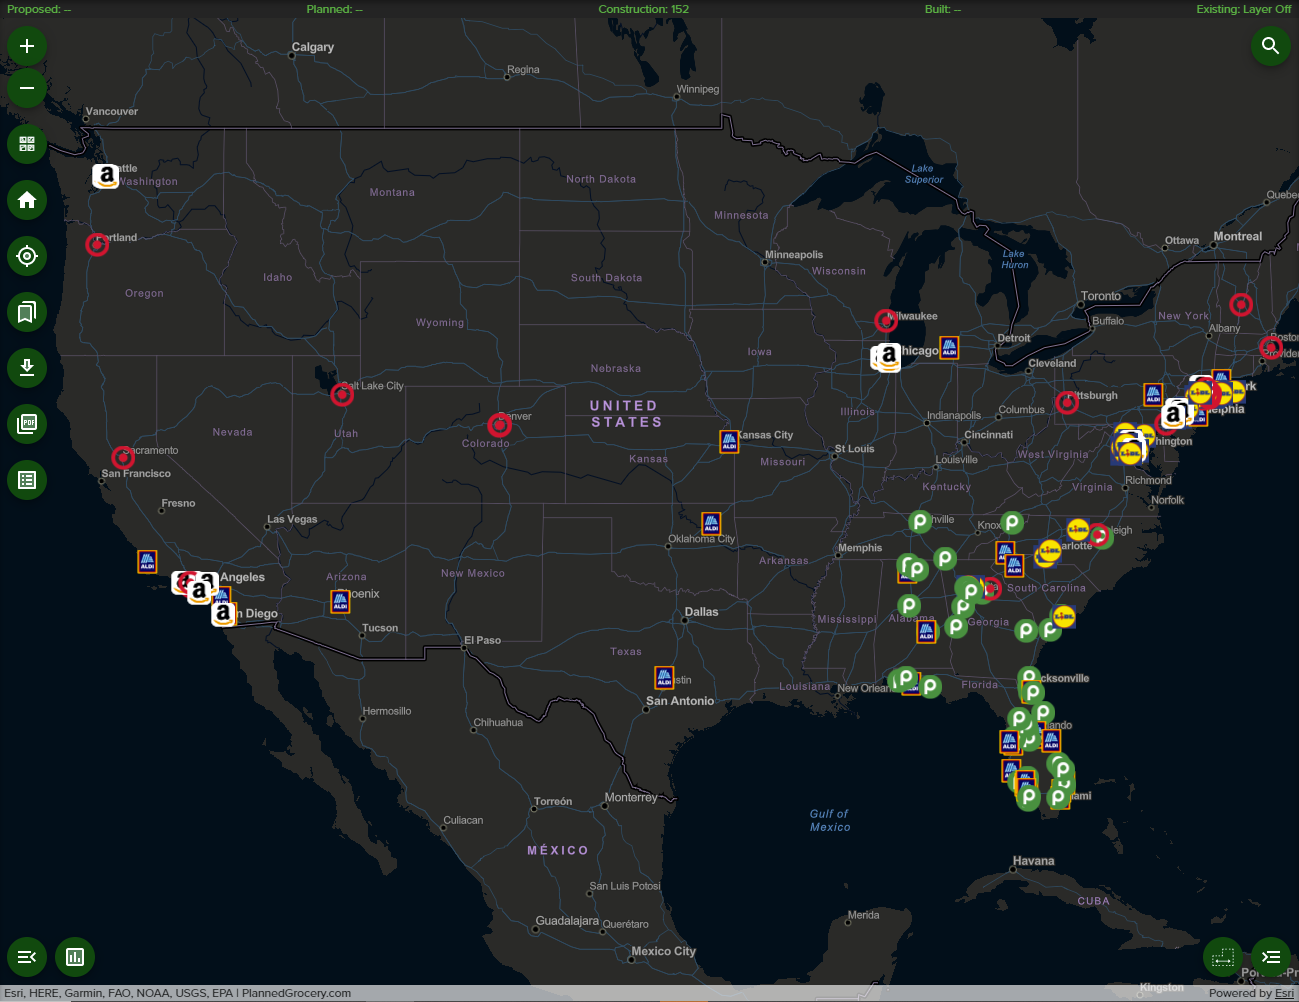Select the Lidl marker at Charlotte
1299x1002 pixels.
(x=1049, y=551)
